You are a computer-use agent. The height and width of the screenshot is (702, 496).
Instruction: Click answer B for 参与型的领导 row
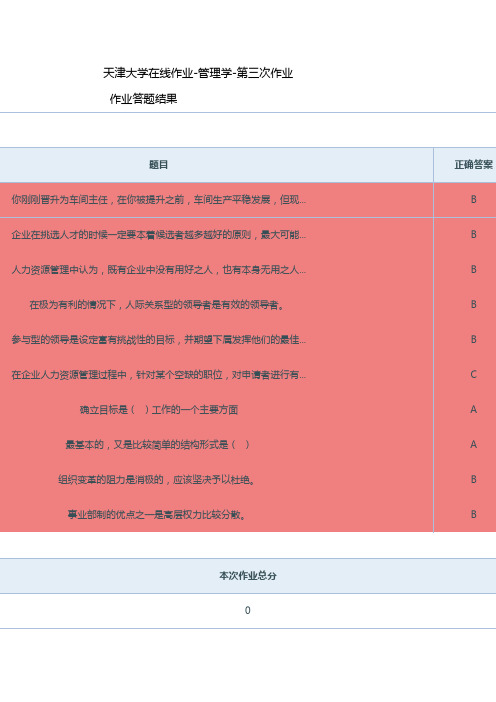click(474, 339)
